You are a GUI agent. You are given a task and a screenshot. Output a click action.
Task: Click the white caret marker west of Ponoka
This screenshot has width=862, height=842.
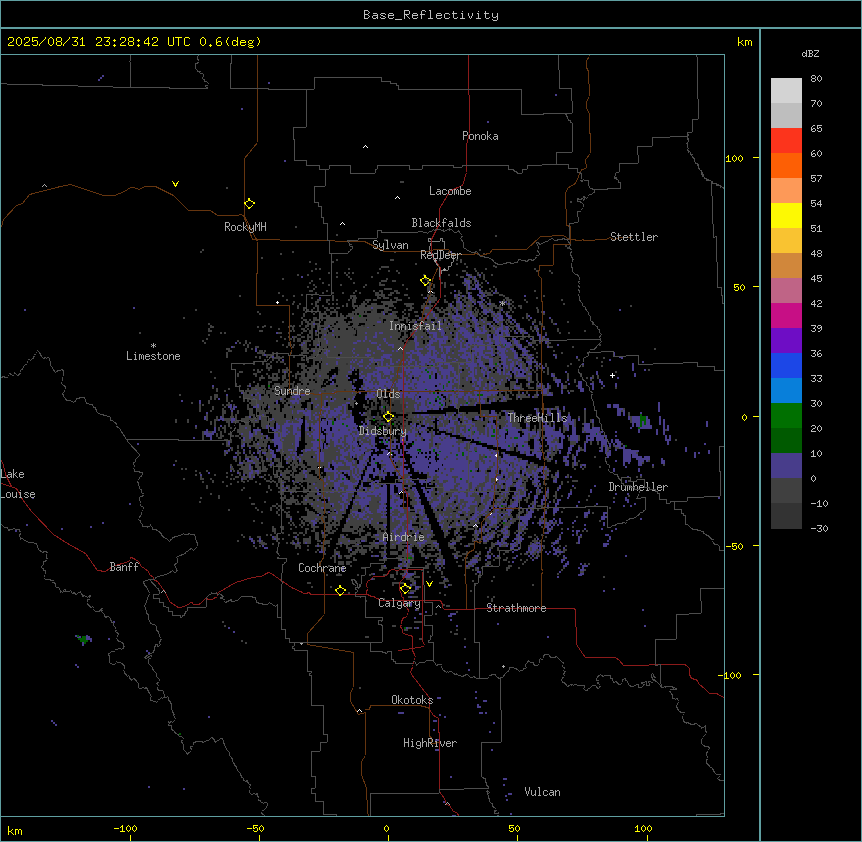pyautogui.click(x=365, y=147)
